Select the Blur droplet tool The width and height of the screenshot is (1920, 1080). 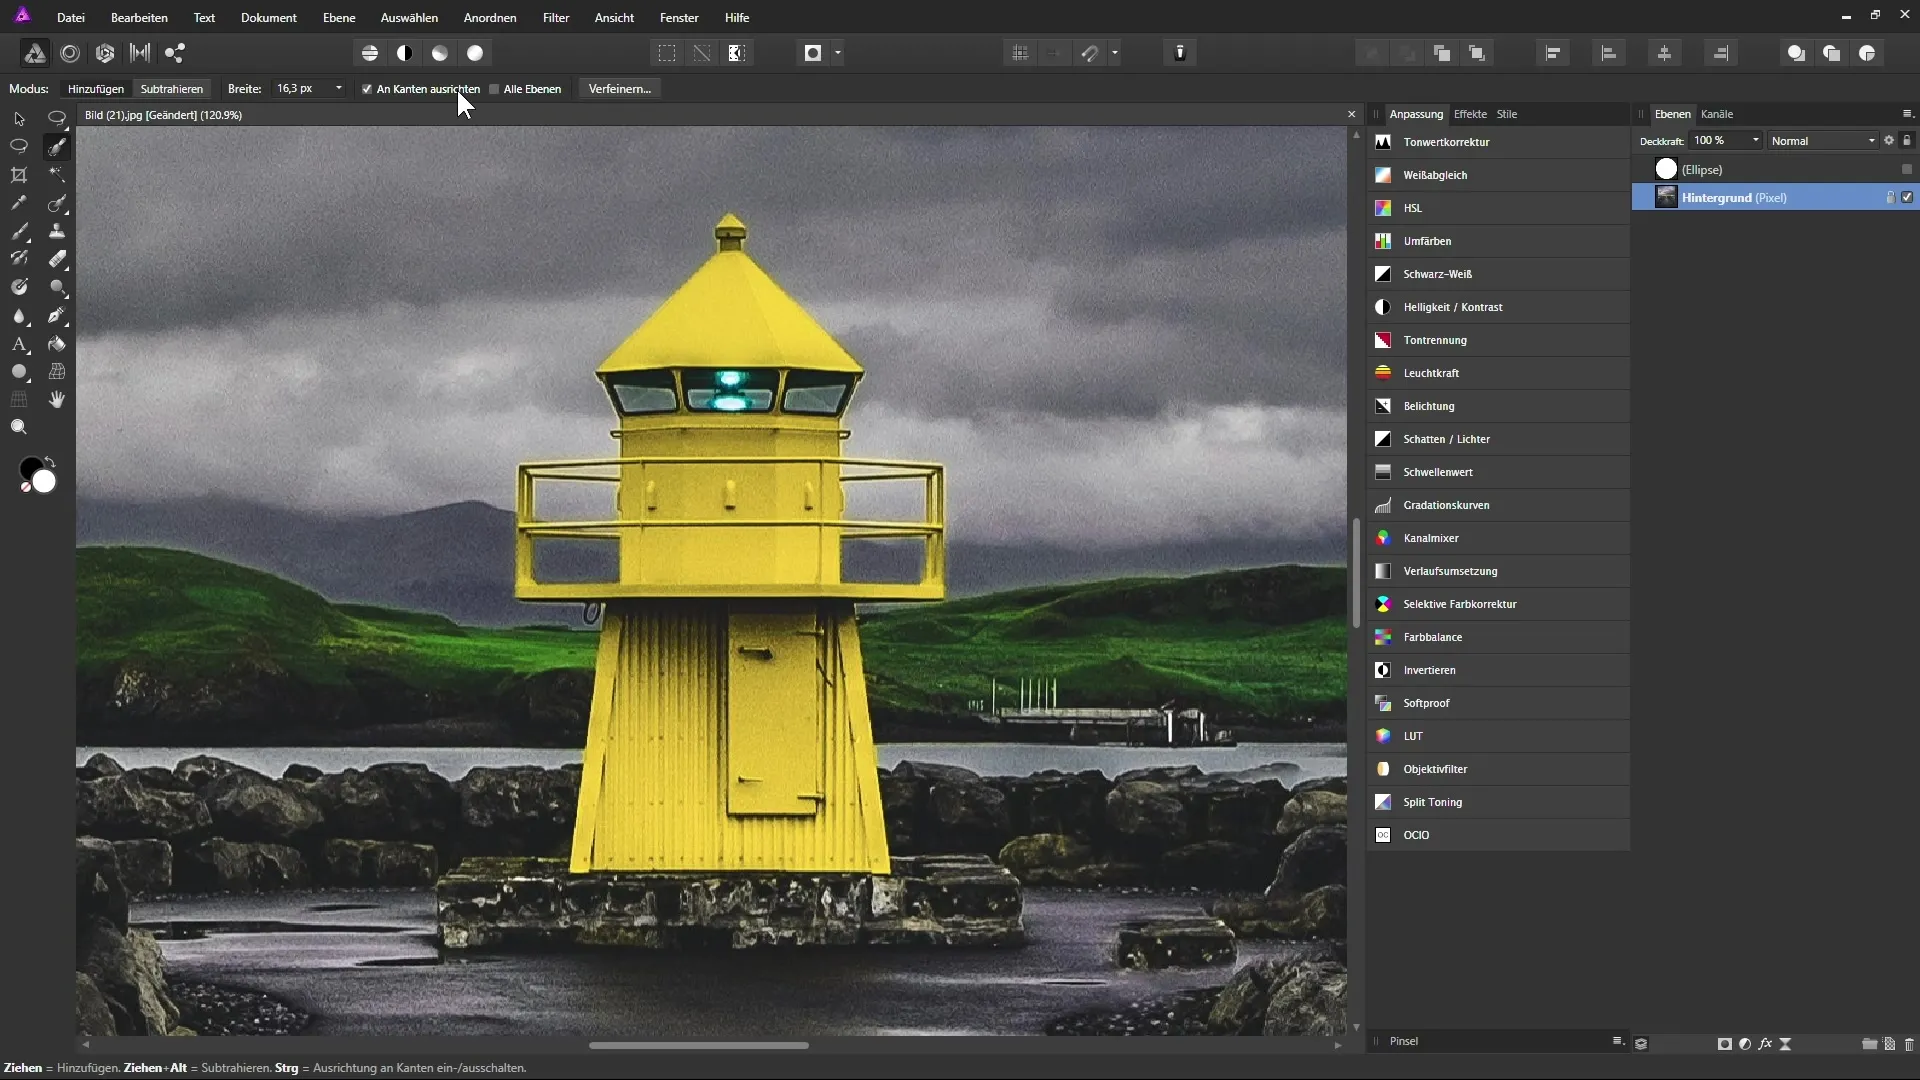[x=19, y=316]
